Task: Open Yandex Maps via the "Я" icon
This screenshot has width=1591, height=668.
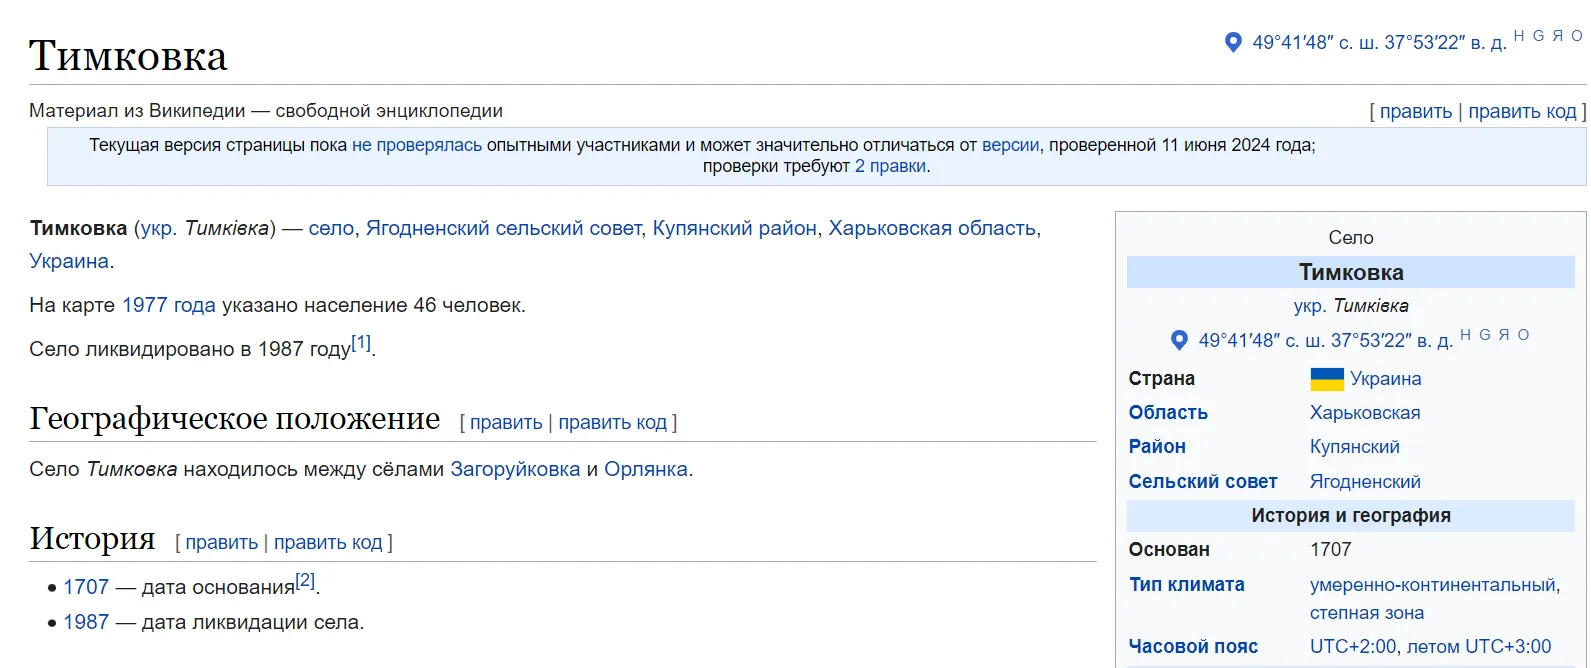Action: pos(1558,36)
